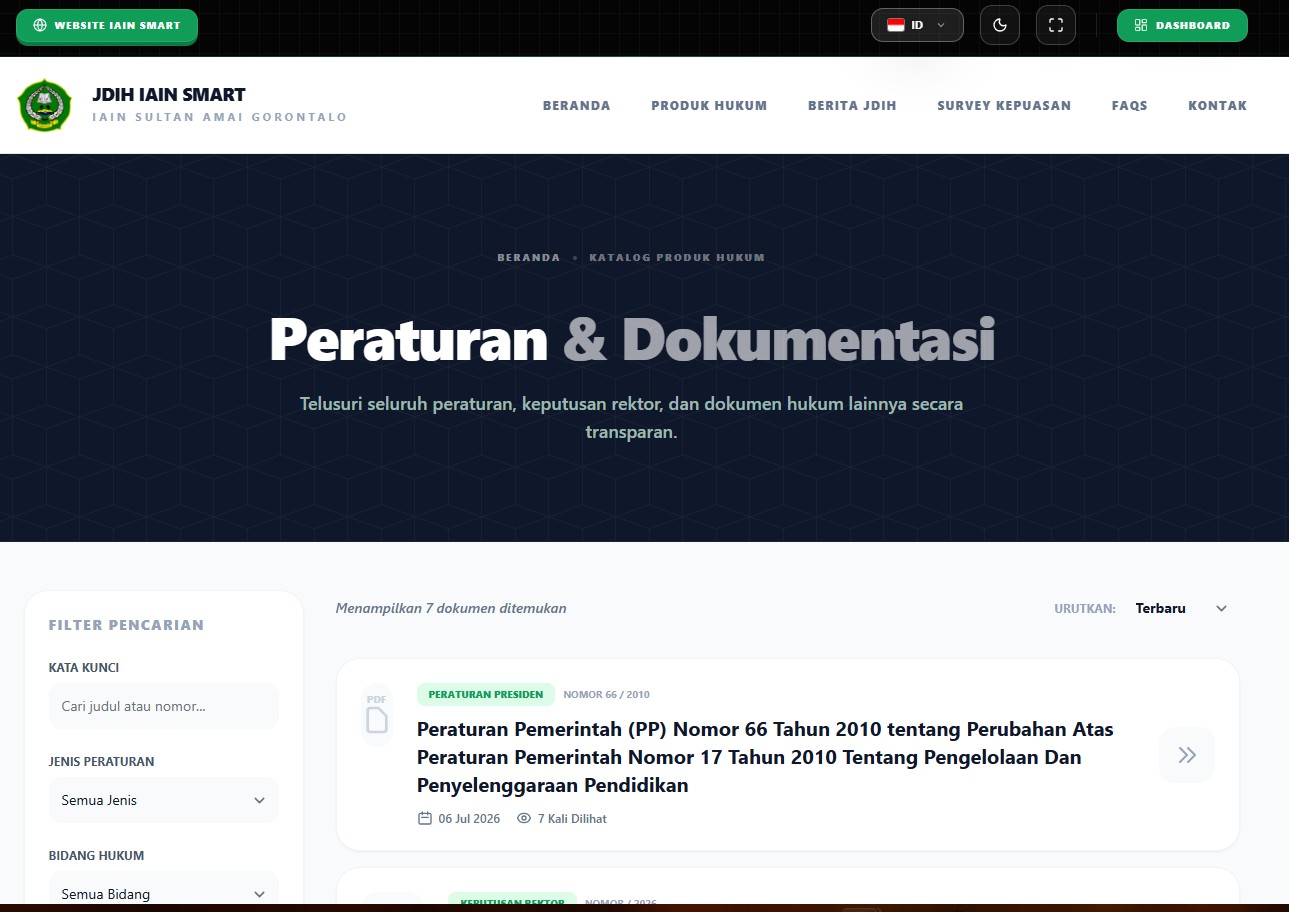
Task: Open Berita JDIH menu
Action: pyautogui.click(x=852, y=105)
